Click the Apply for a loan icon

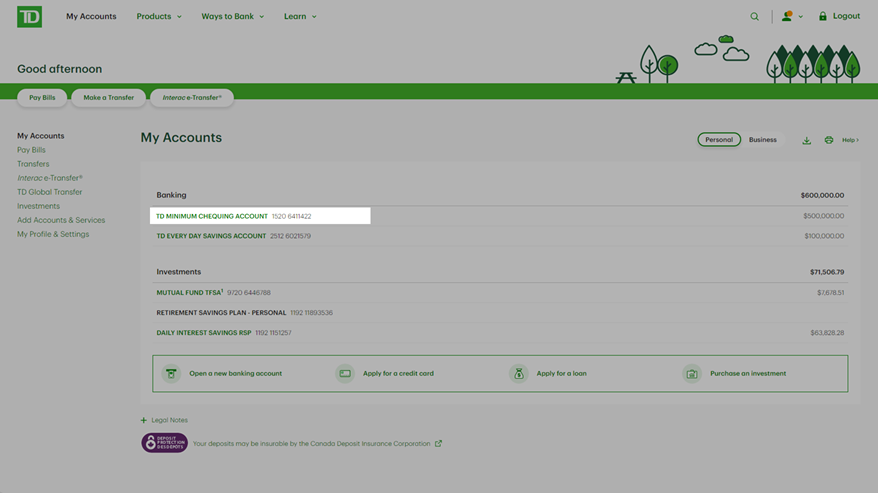518,373
